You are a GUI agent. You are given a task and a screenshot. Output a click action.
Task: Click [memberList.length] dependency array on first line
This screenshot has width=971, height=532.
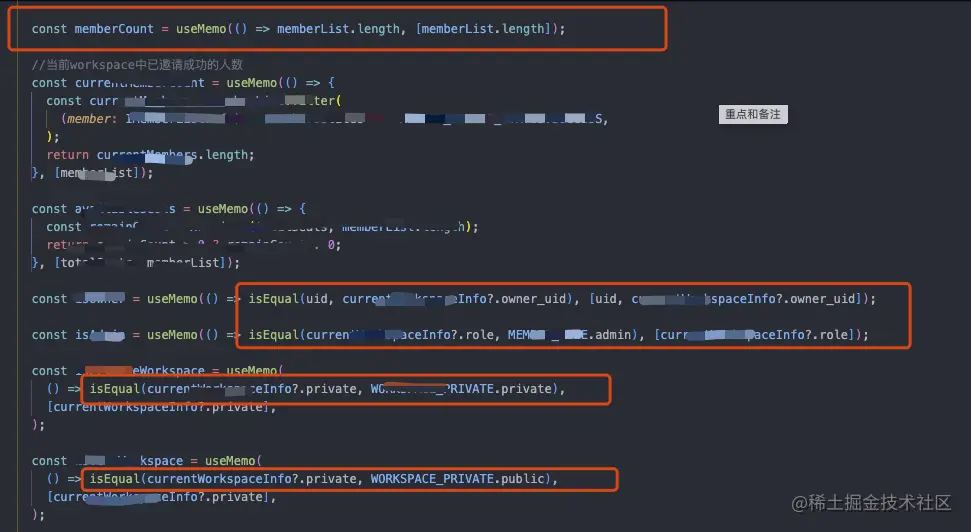[x=484, y=29]
